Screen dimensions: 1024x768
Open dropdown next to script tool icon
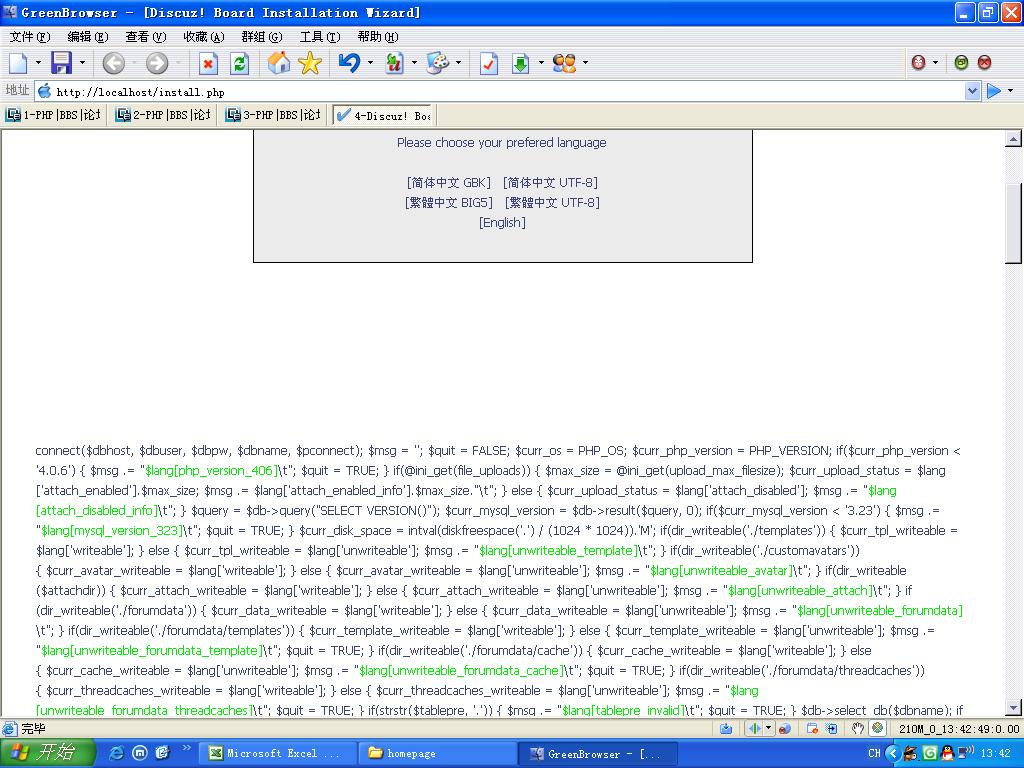pos(414,63)
